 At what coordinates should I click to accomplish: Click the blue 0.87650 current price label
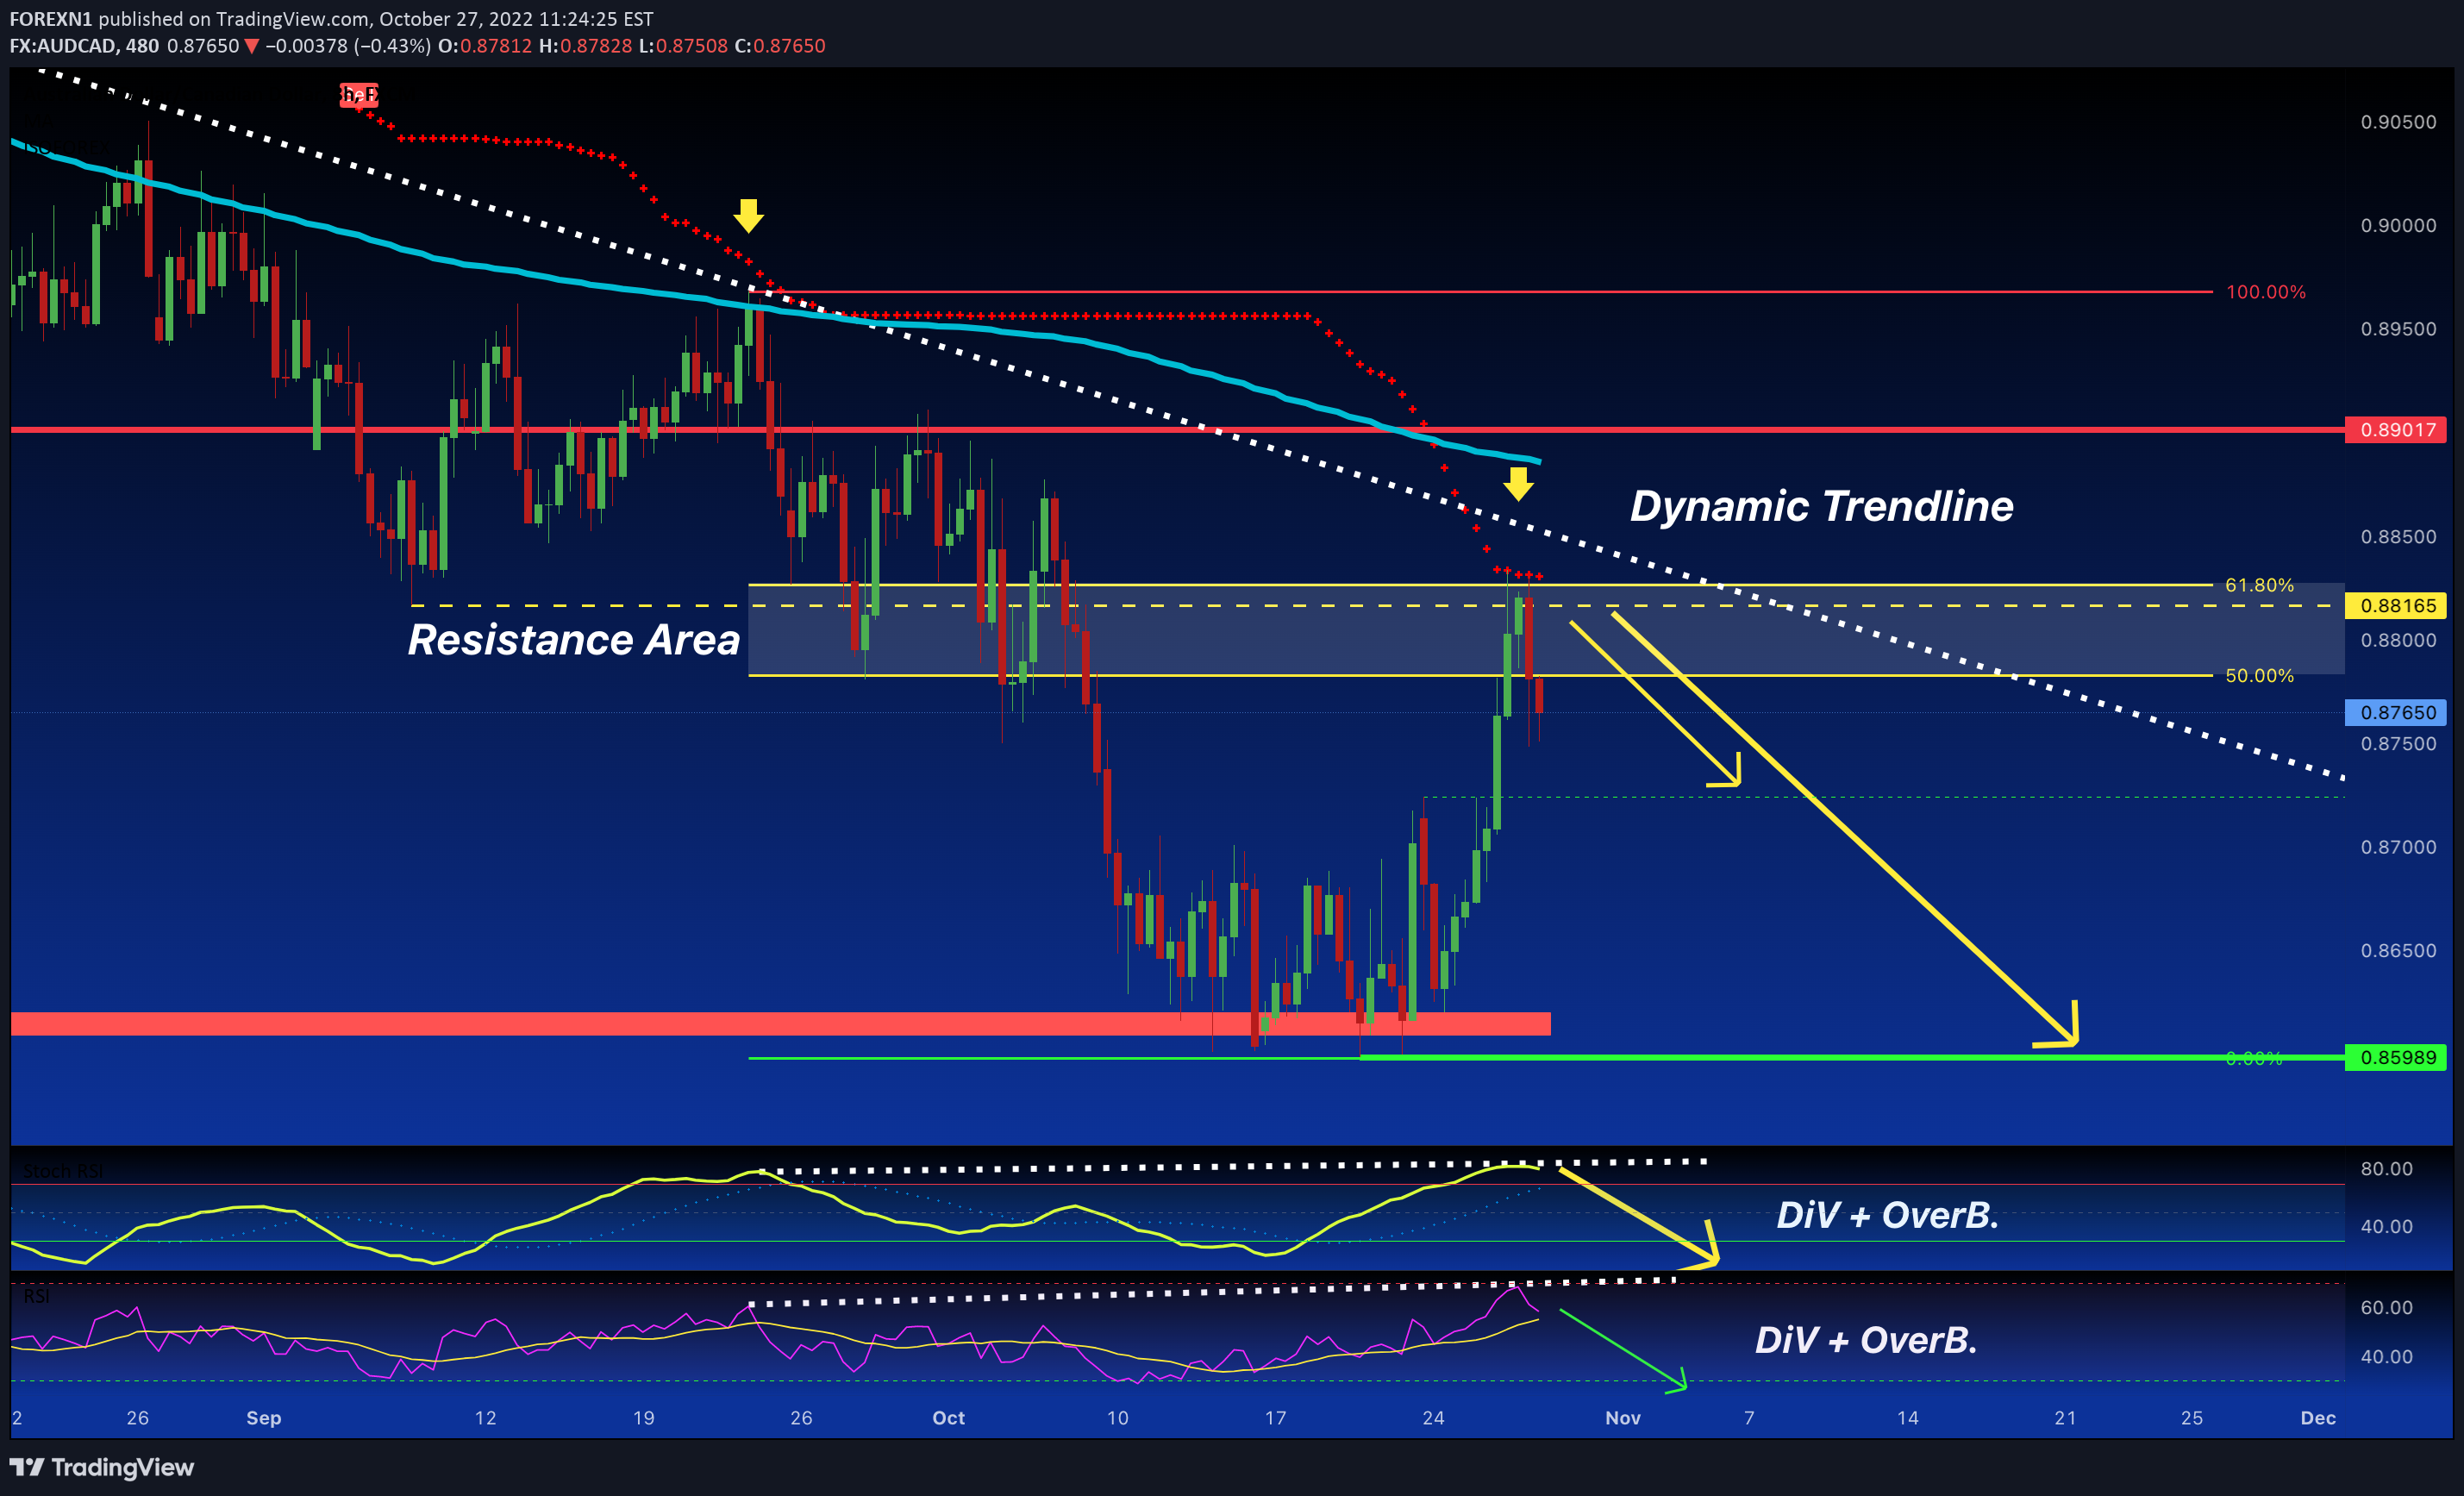pyautogui.click(x=2396, y=712)
